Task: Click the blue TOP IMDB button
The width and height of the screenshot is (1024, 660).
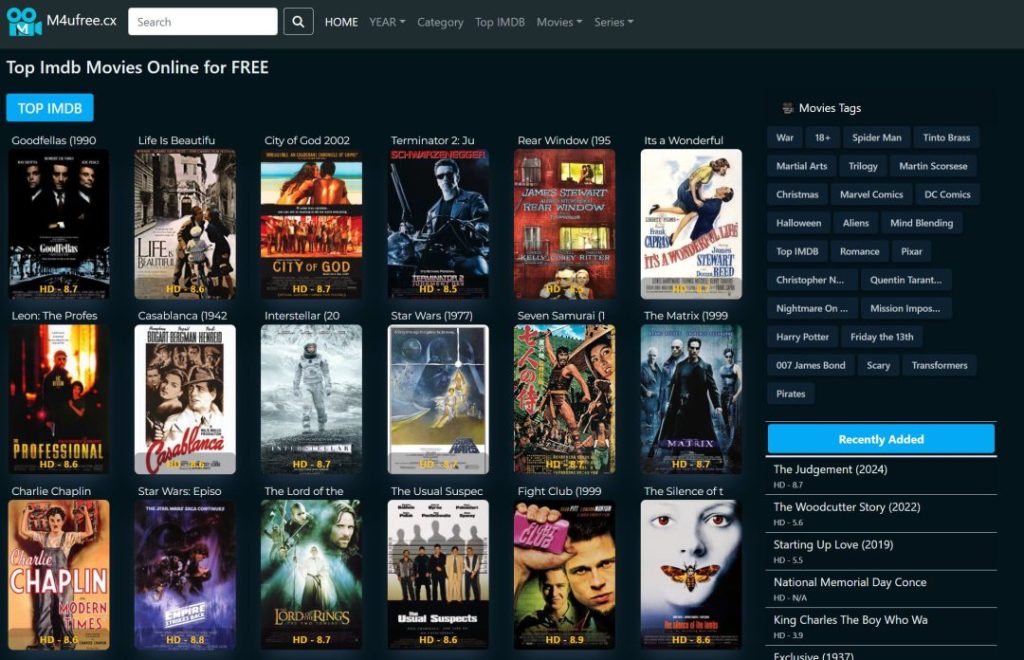Action: pyautogui.click(x=50, y=108)
